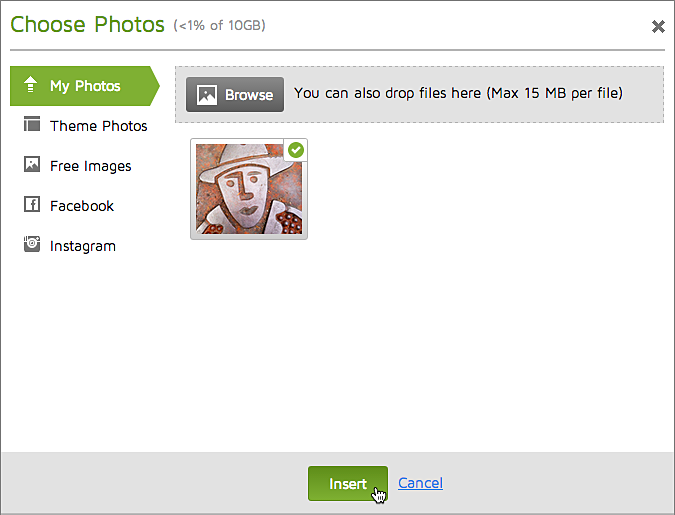Click the Theme Photos layout icon
This screenshot has width=675, height=515.
32,125
